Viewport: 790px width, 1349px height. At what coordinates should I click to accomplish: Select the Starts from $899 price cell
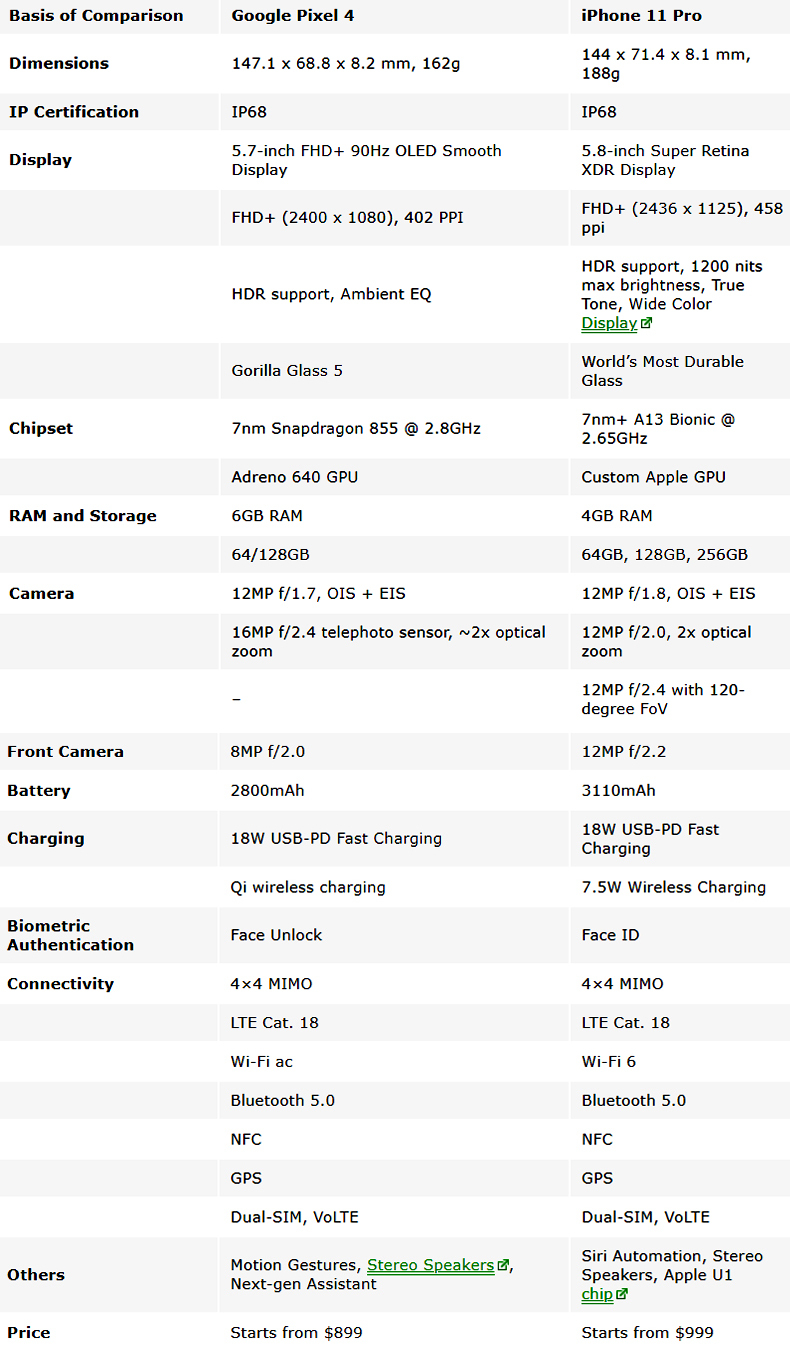(x=297, y=1332)
